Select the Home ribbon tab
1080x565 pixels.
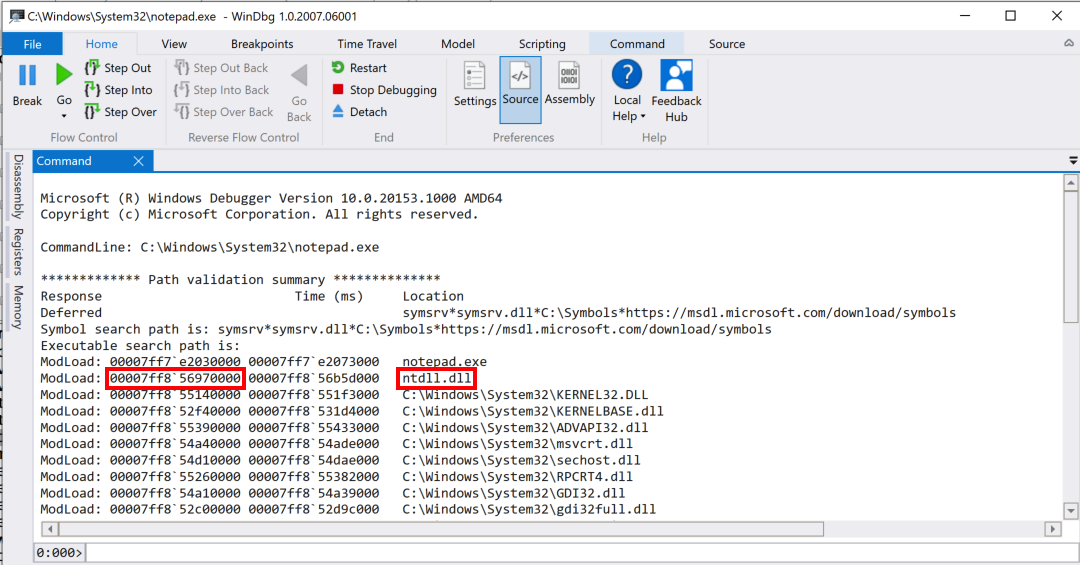pos(101,43)
